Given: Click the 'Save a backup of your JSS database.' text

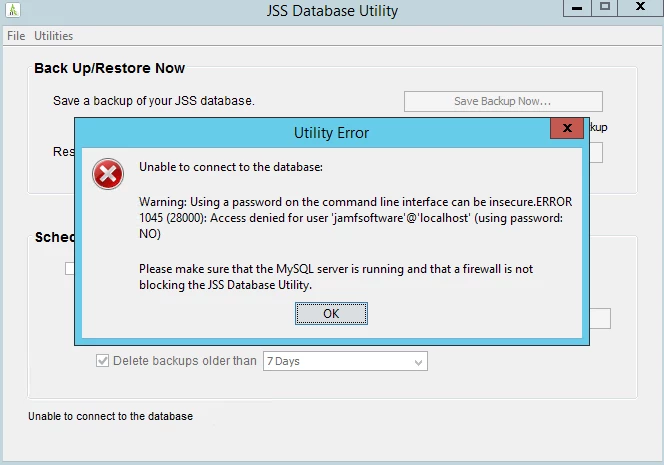Looking at the screenshot, I should point(154,101).
